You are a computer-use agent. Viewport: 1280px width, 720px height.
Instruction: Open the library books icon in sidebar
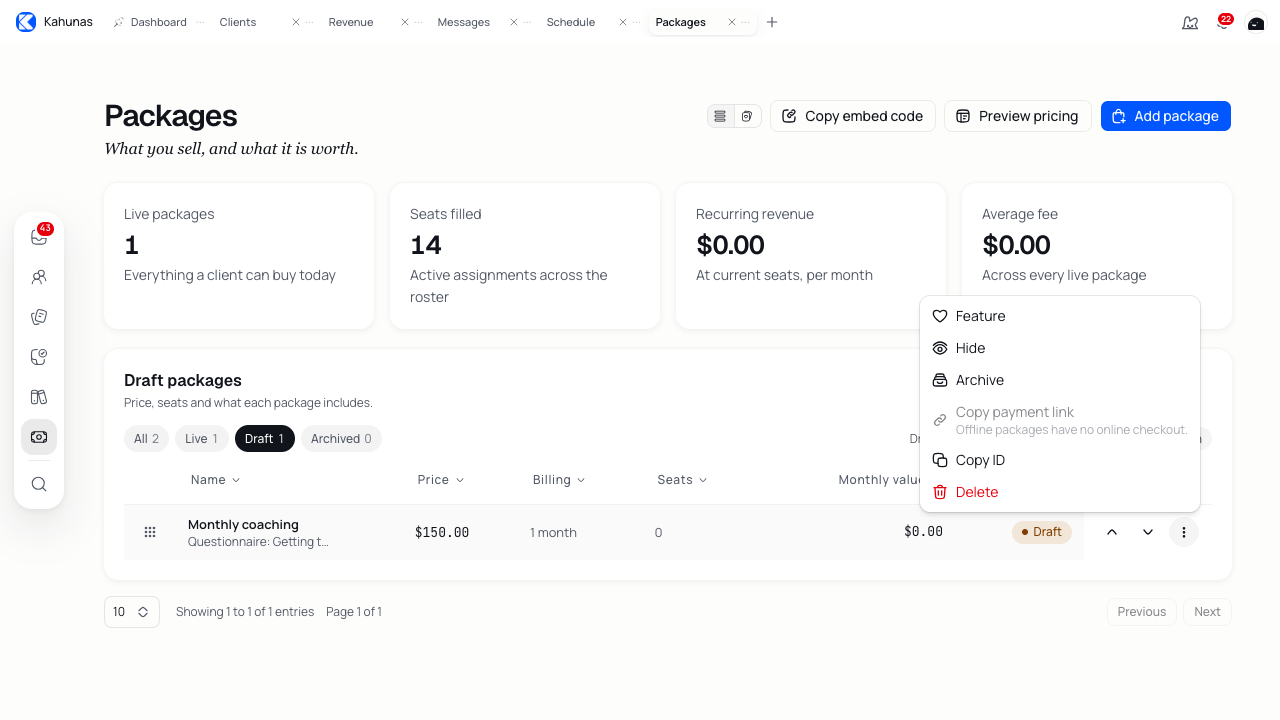pos(39,397)
